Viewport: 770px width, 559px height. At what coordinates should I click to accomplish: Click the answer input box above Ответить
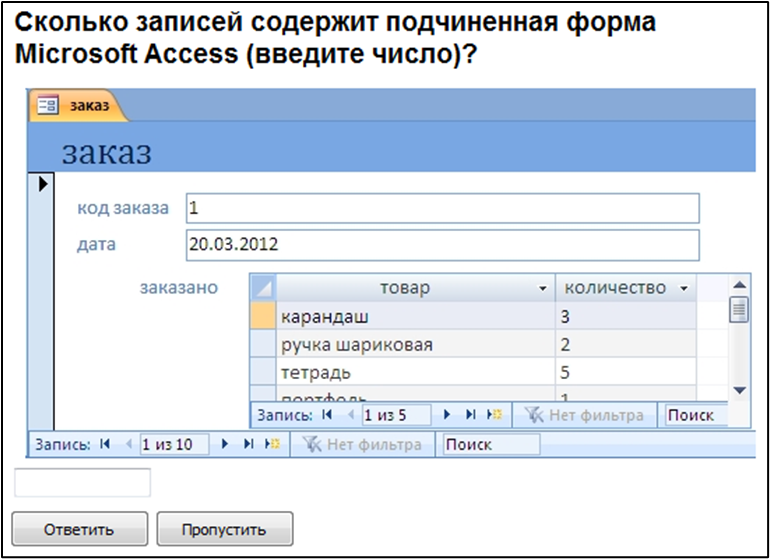pos(82,483)
